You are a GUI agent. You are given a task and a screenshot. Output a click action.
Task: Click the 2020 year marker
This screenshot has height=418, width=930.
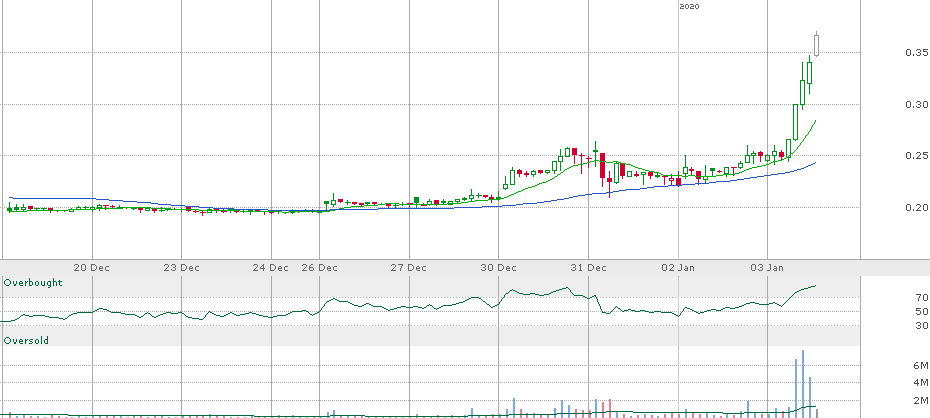[x=689, y=7]
